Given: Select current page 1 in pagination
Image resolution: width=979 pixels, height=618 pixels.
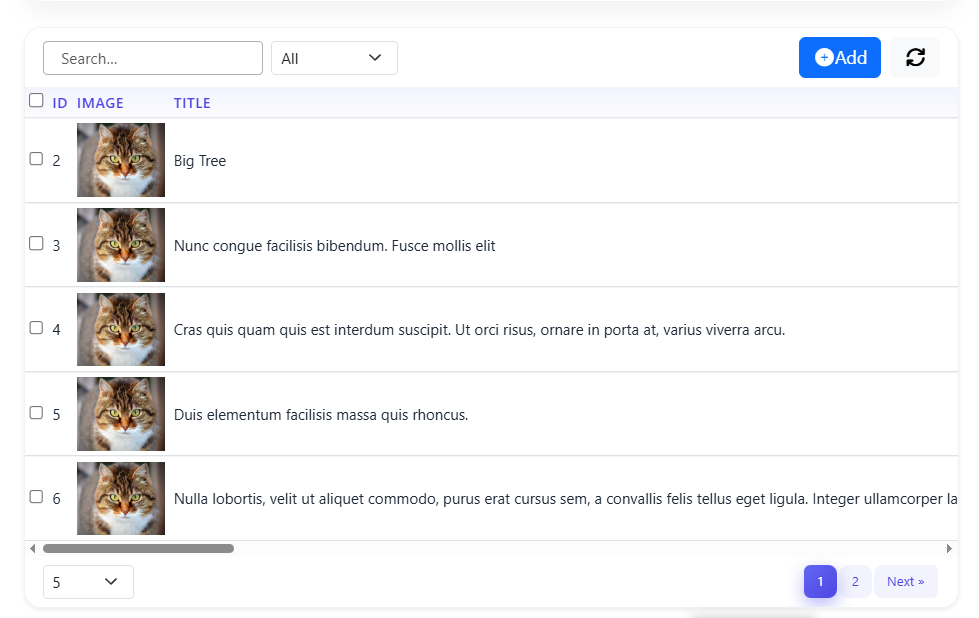Looking at the screenshot, I should point(820,582).
